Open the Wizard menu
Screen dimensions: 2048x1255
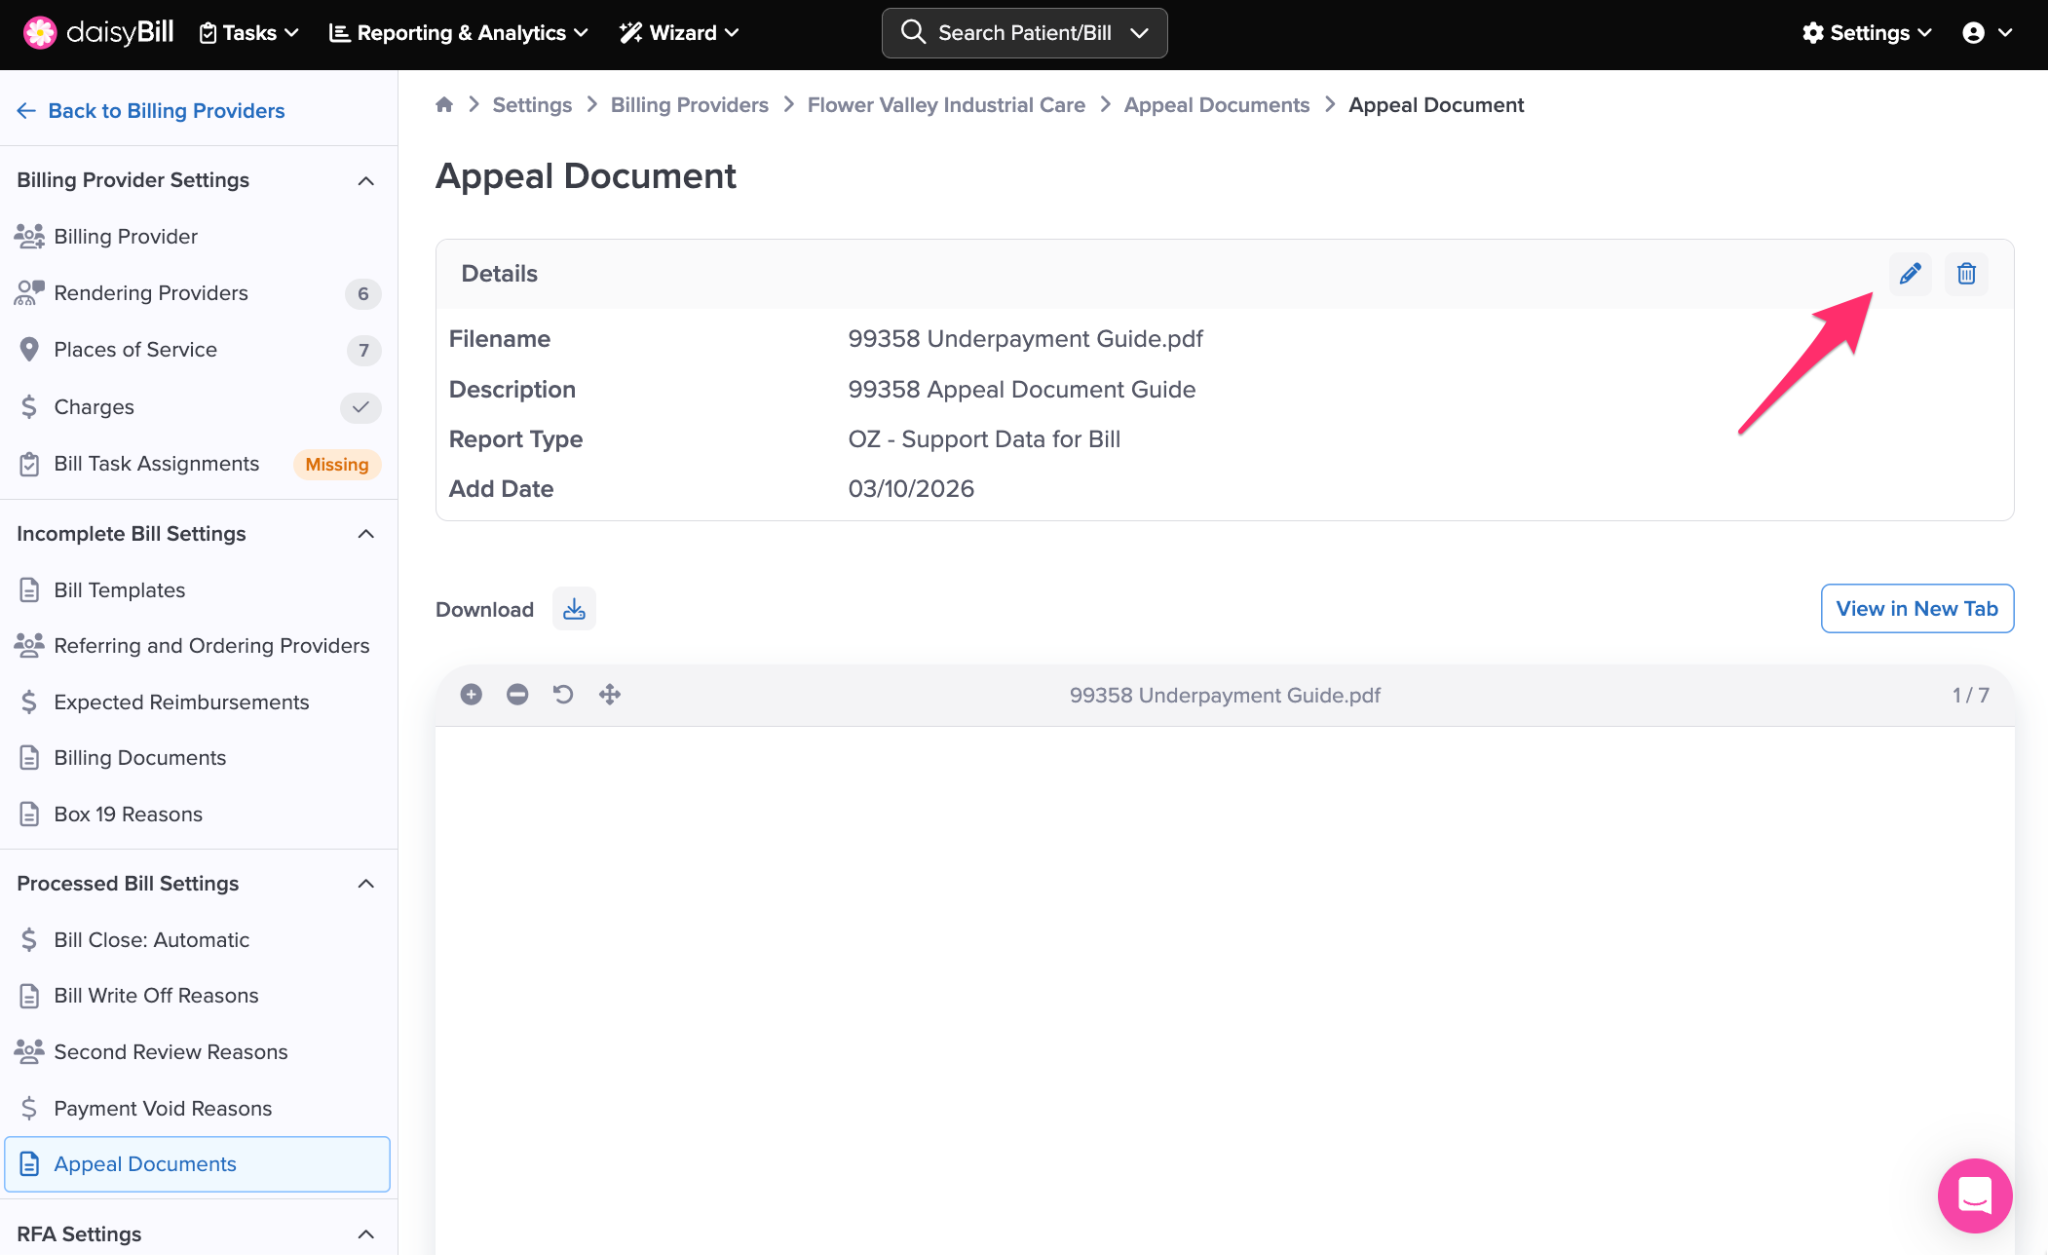[679, 33]
